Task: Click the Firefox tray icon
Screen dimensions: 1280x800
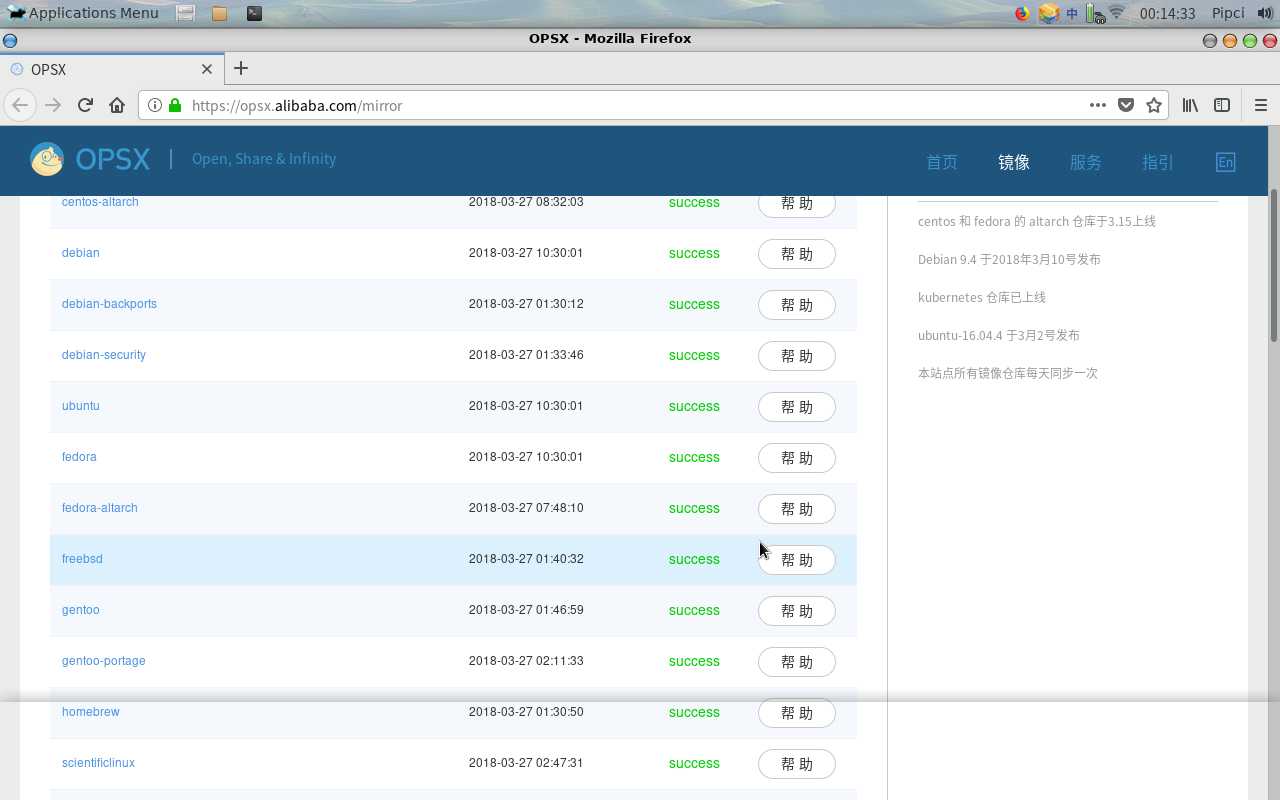Action: tap(1022, 13)
